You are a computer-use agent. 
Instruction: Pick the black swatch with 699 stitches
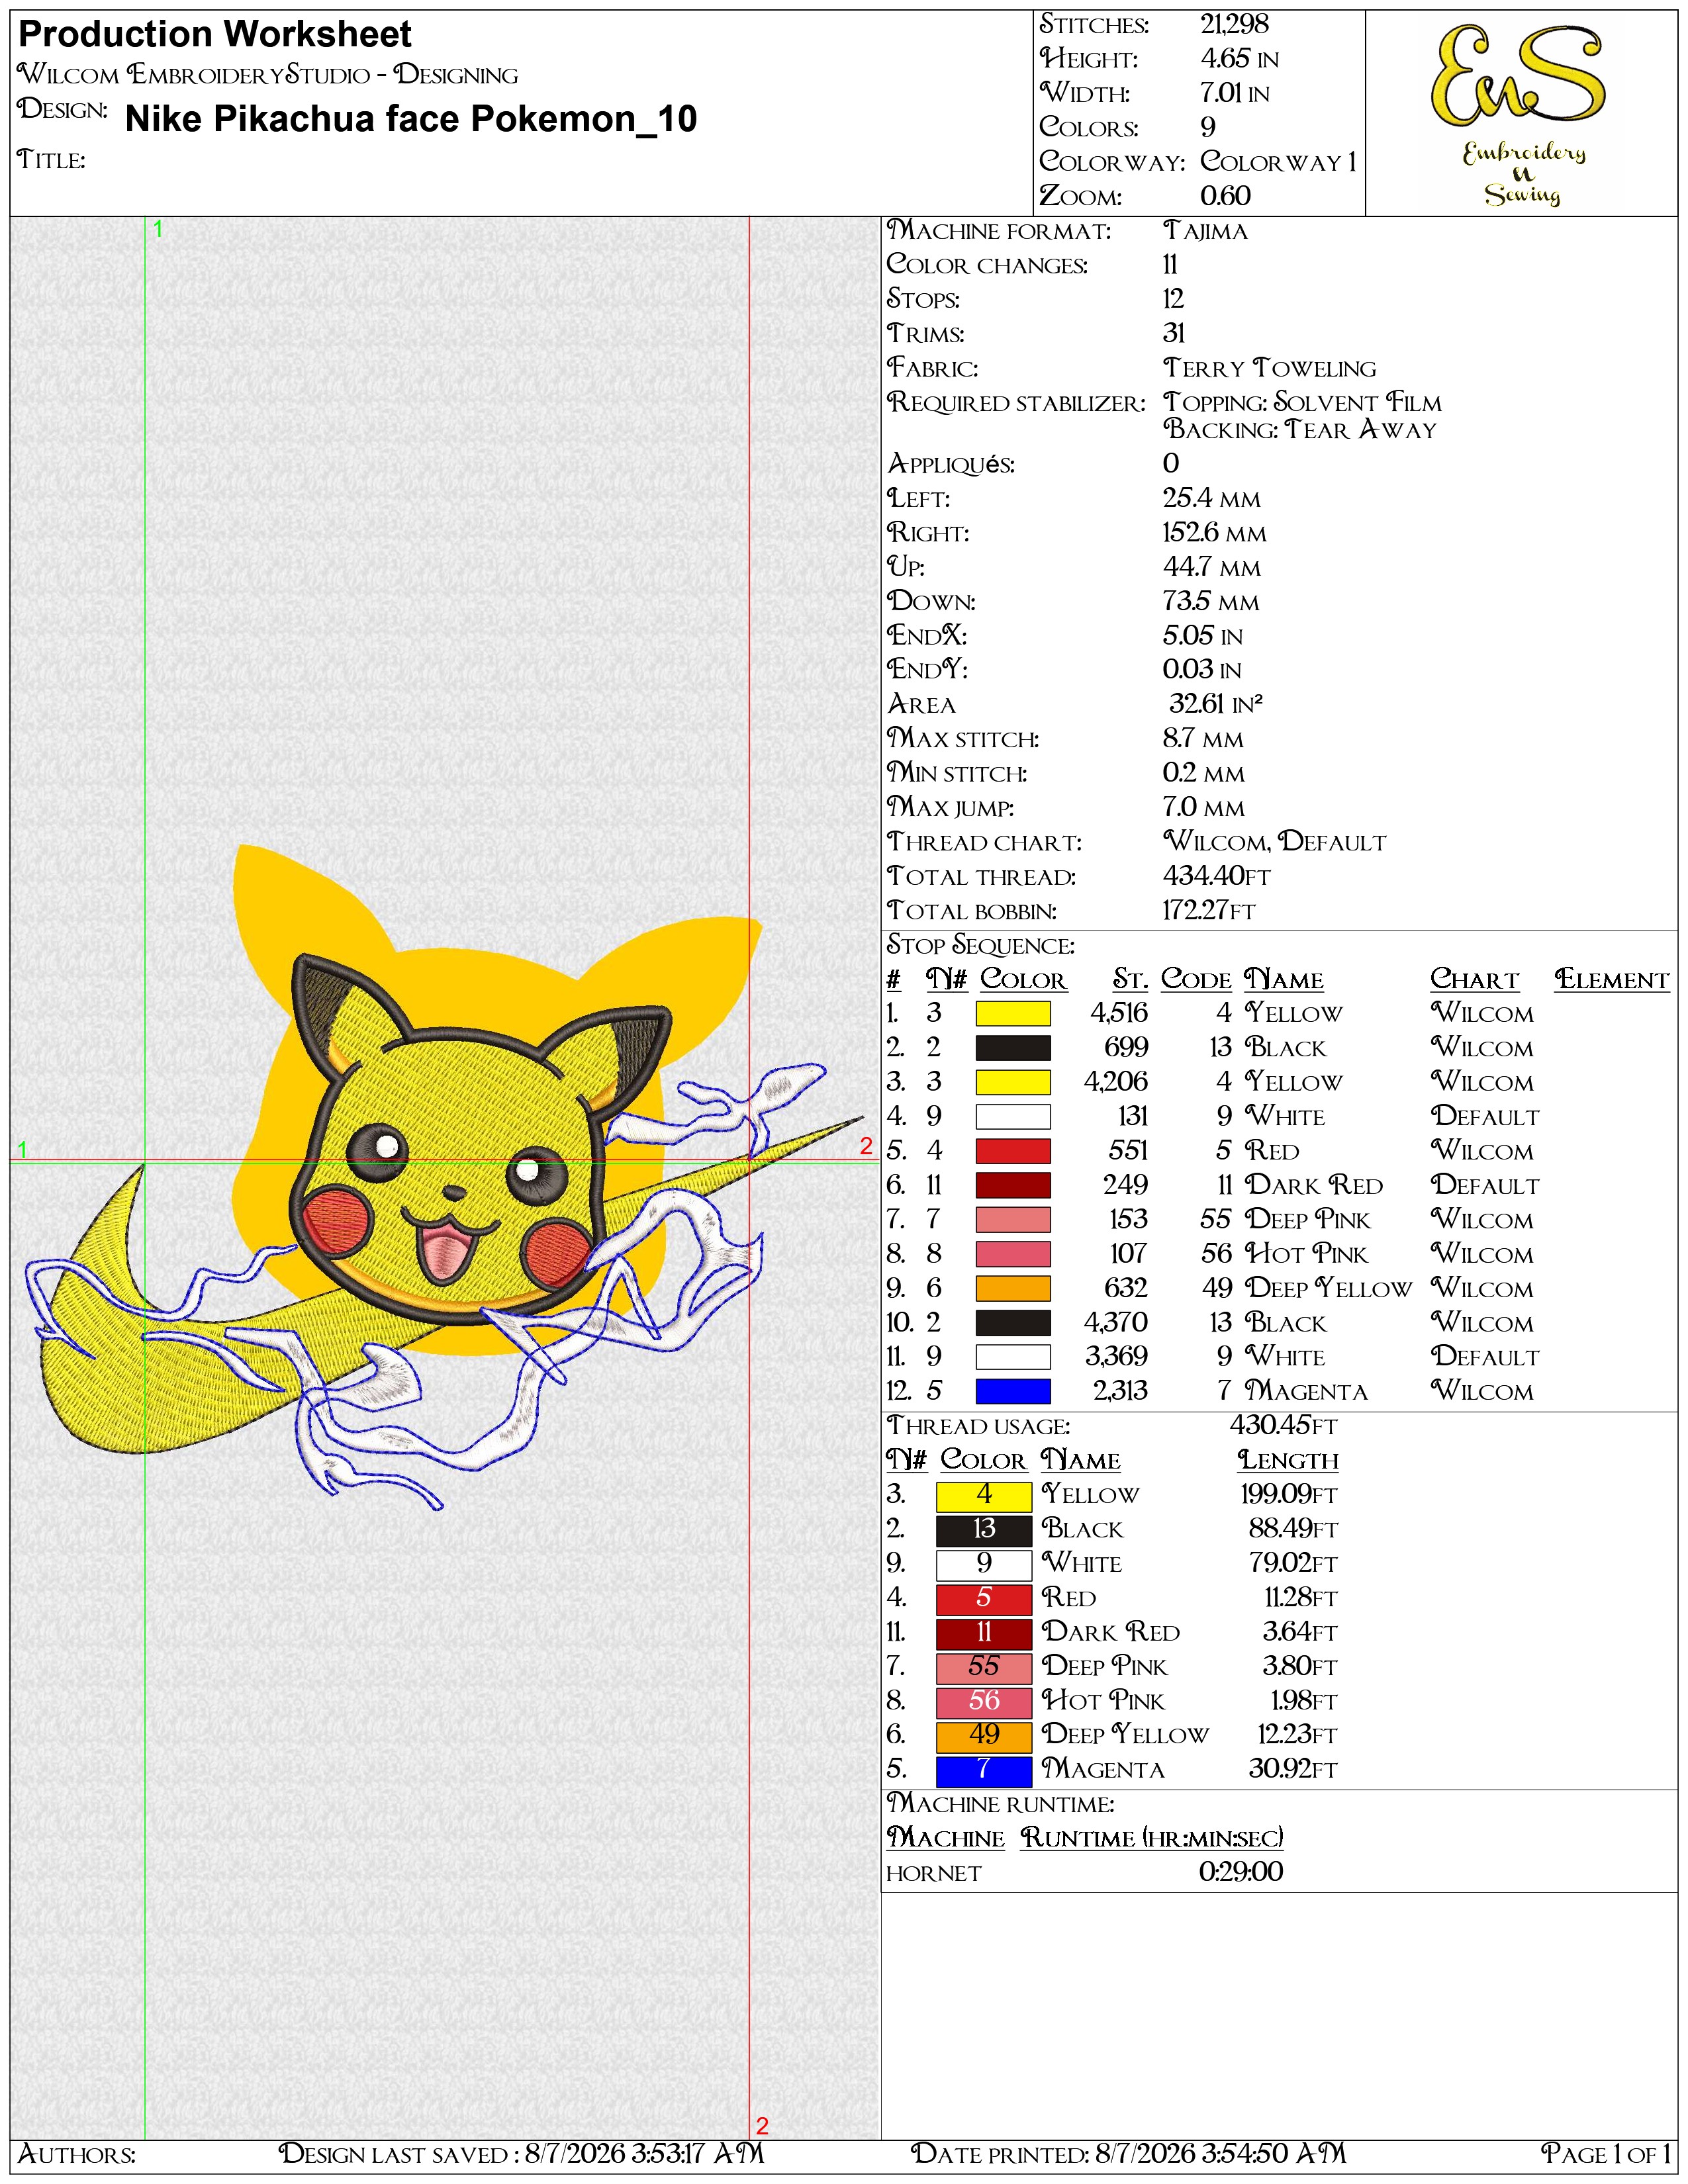pyautogui.click(x=1013, y=1048)
